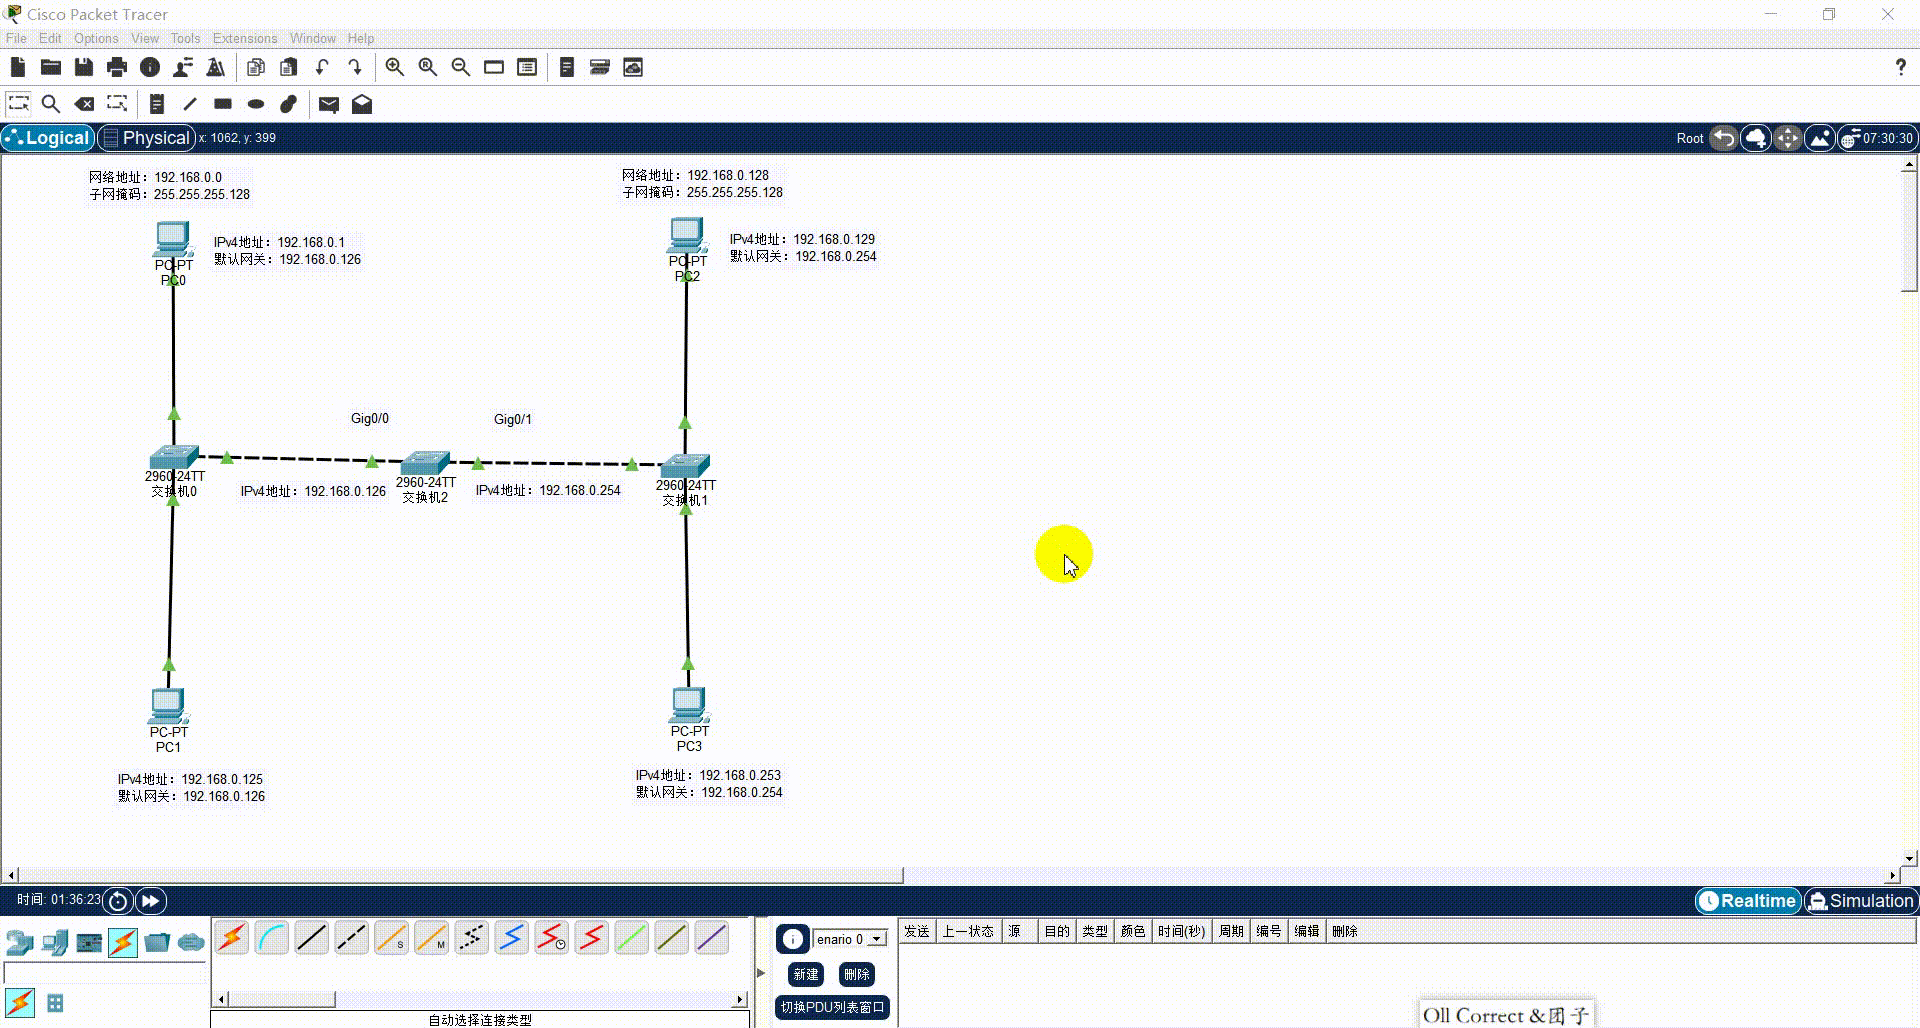Create new cluster cloud icon
This screenshot has height=1028, width=1920.
[x=1756, y=138]
